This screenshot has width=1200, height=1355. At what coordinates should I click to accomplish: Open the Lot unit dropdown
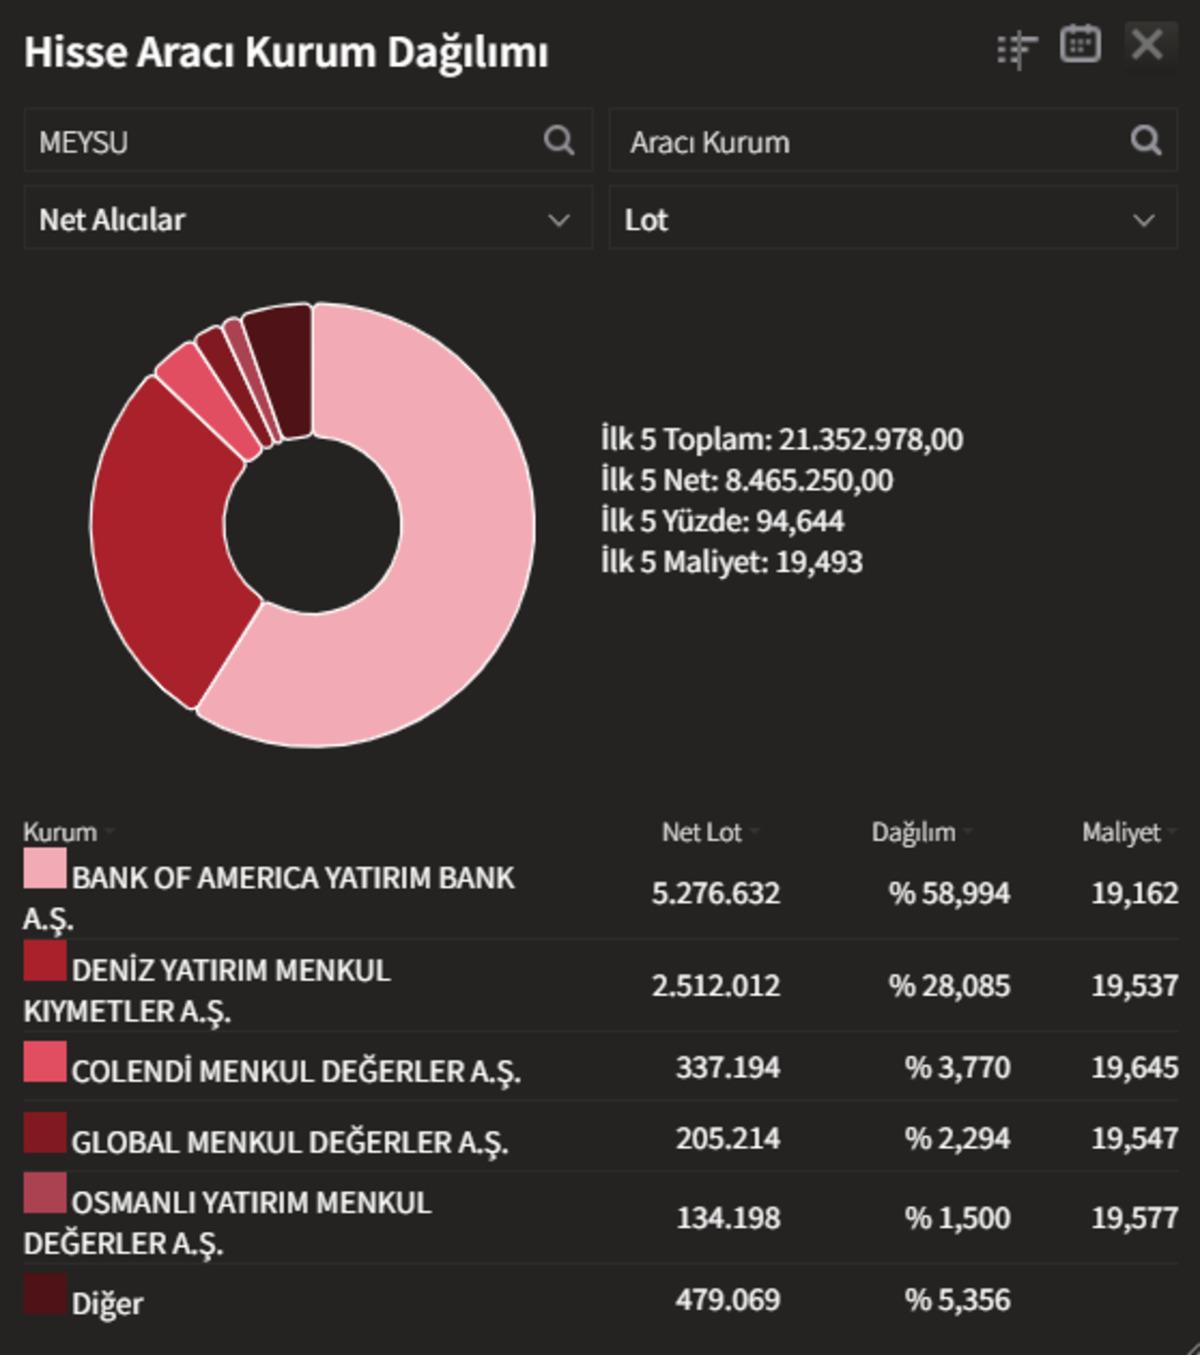point(892,219)
